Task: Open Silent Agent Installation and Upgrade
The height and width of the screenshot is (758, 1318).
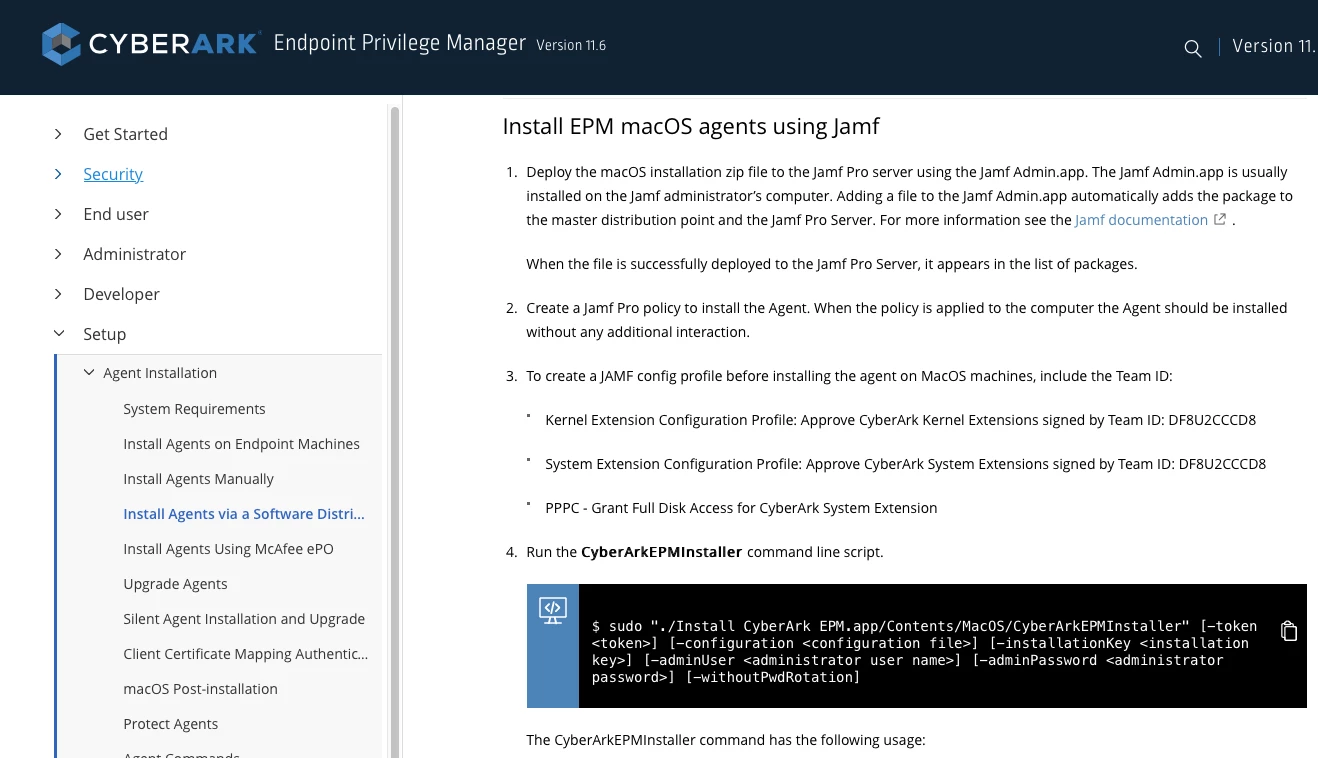Action: 244,619
